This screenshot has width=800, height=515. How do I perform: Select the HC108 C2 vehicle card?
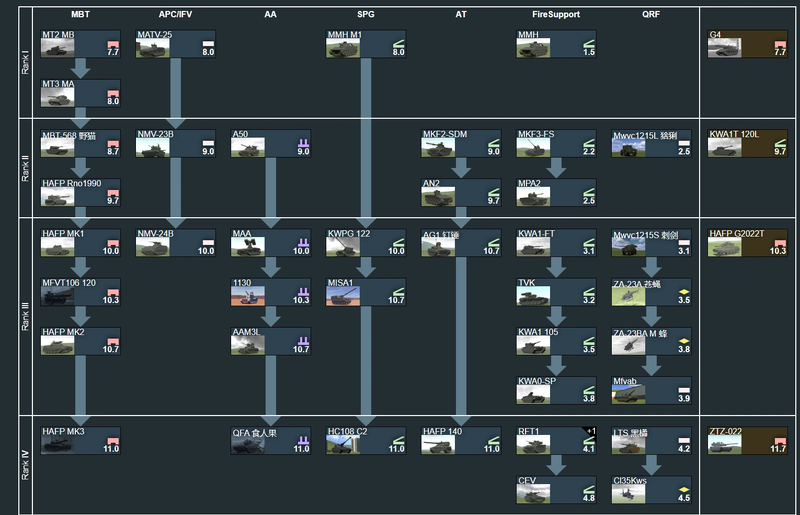[366, 440]
